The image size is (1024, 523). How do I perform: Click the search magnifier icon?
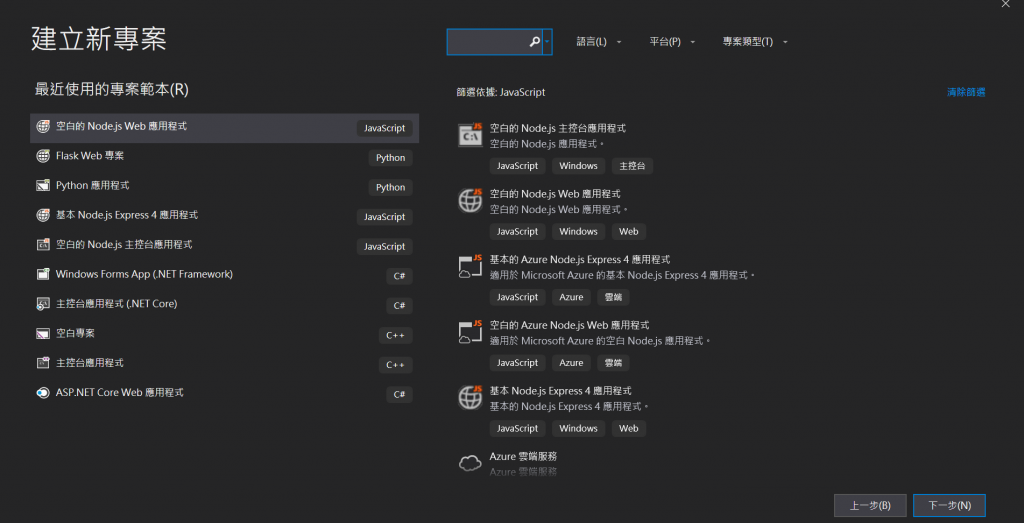534,42
